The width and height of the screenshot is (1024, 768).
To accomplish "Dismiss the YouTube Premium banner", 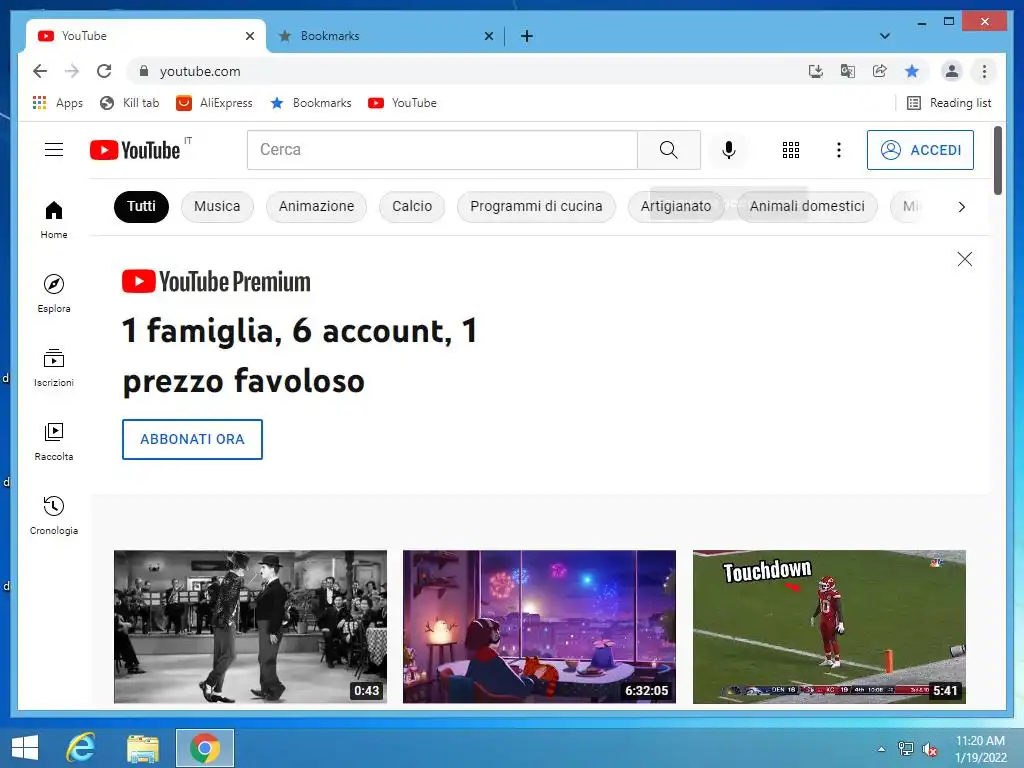I will 964,259.
